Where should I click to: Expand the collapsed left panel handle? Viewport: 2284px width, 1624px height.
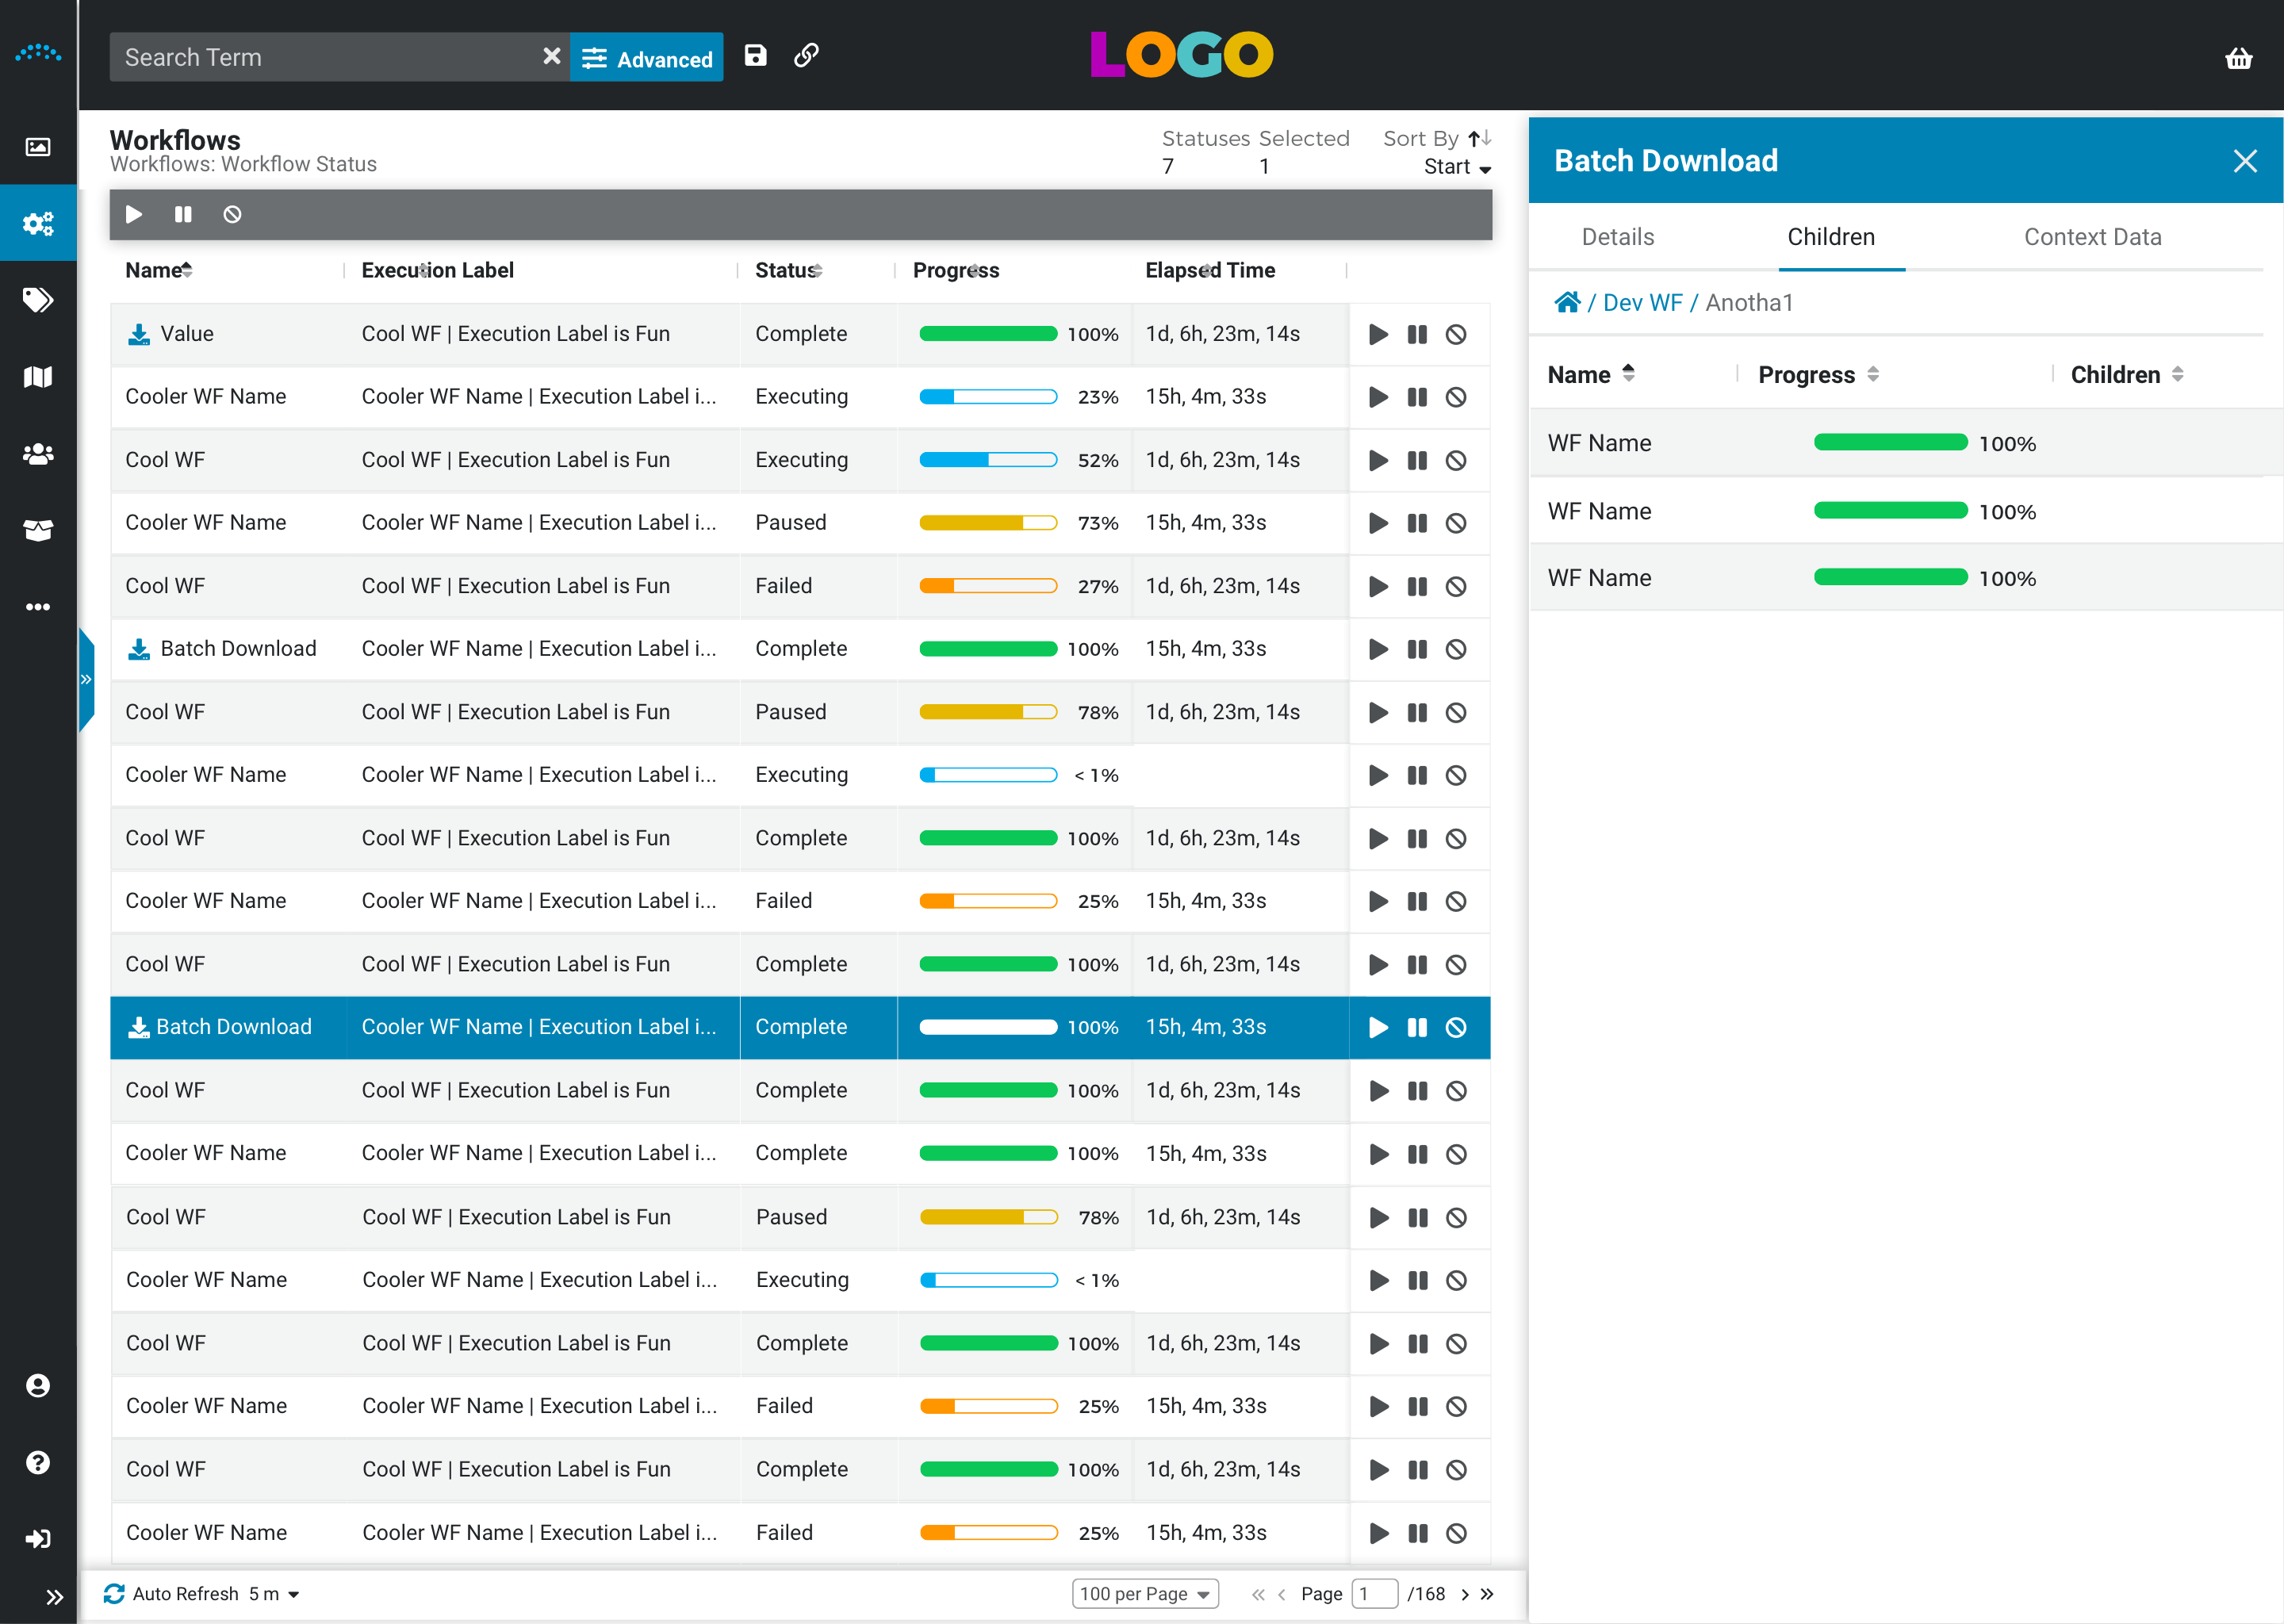(x=86, y=680)
